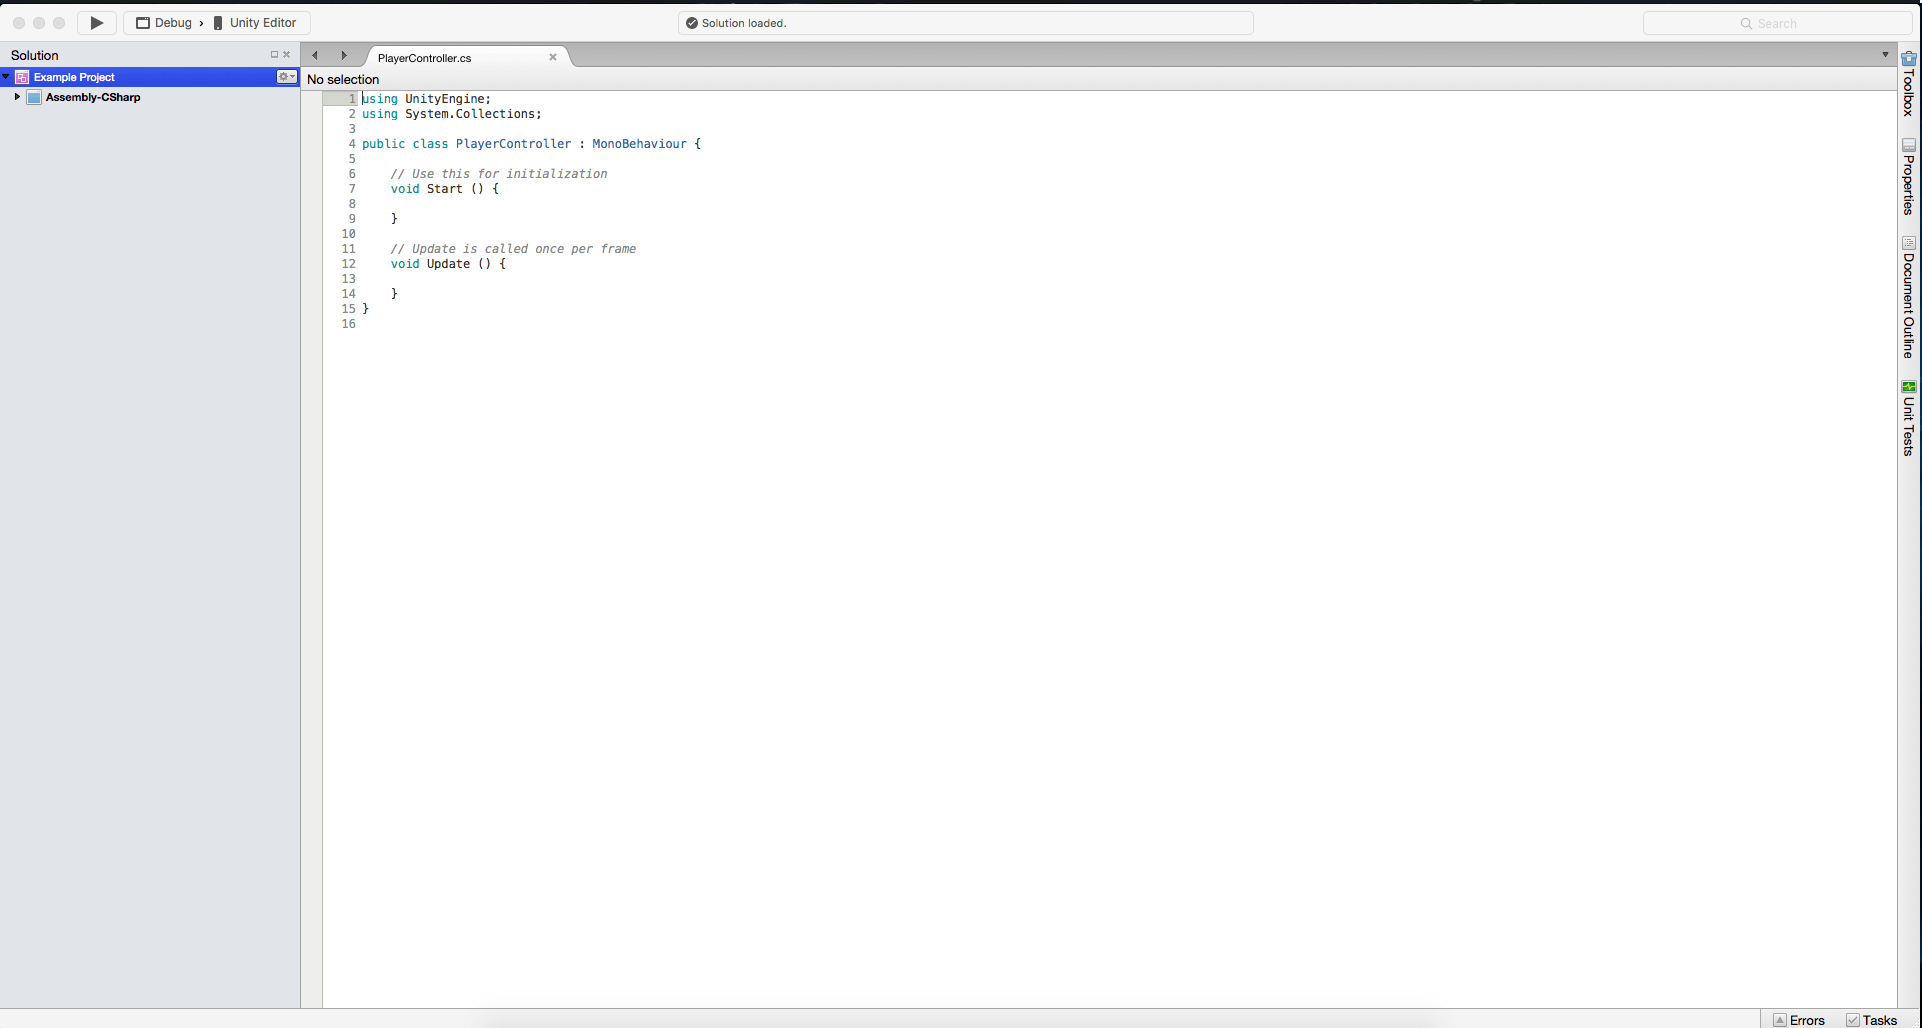Click the 'MonoBehaviour' base class name
Image resolution: width=1922 pixels, height=1028 pixels.
pyautogui.click(x=639, y=144)
